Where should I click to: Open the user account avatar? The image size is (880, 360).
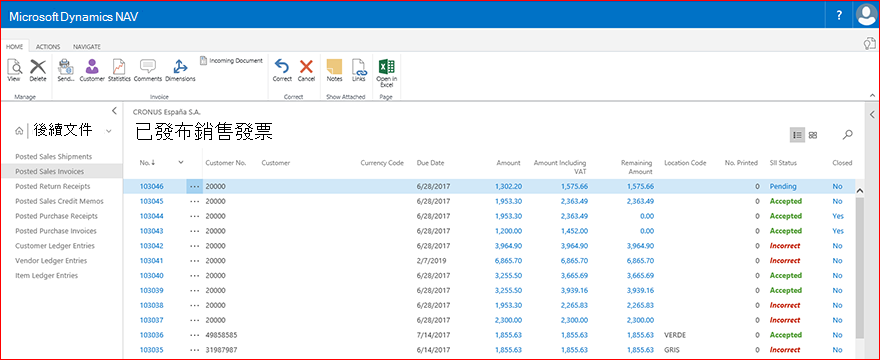point(867,15)
